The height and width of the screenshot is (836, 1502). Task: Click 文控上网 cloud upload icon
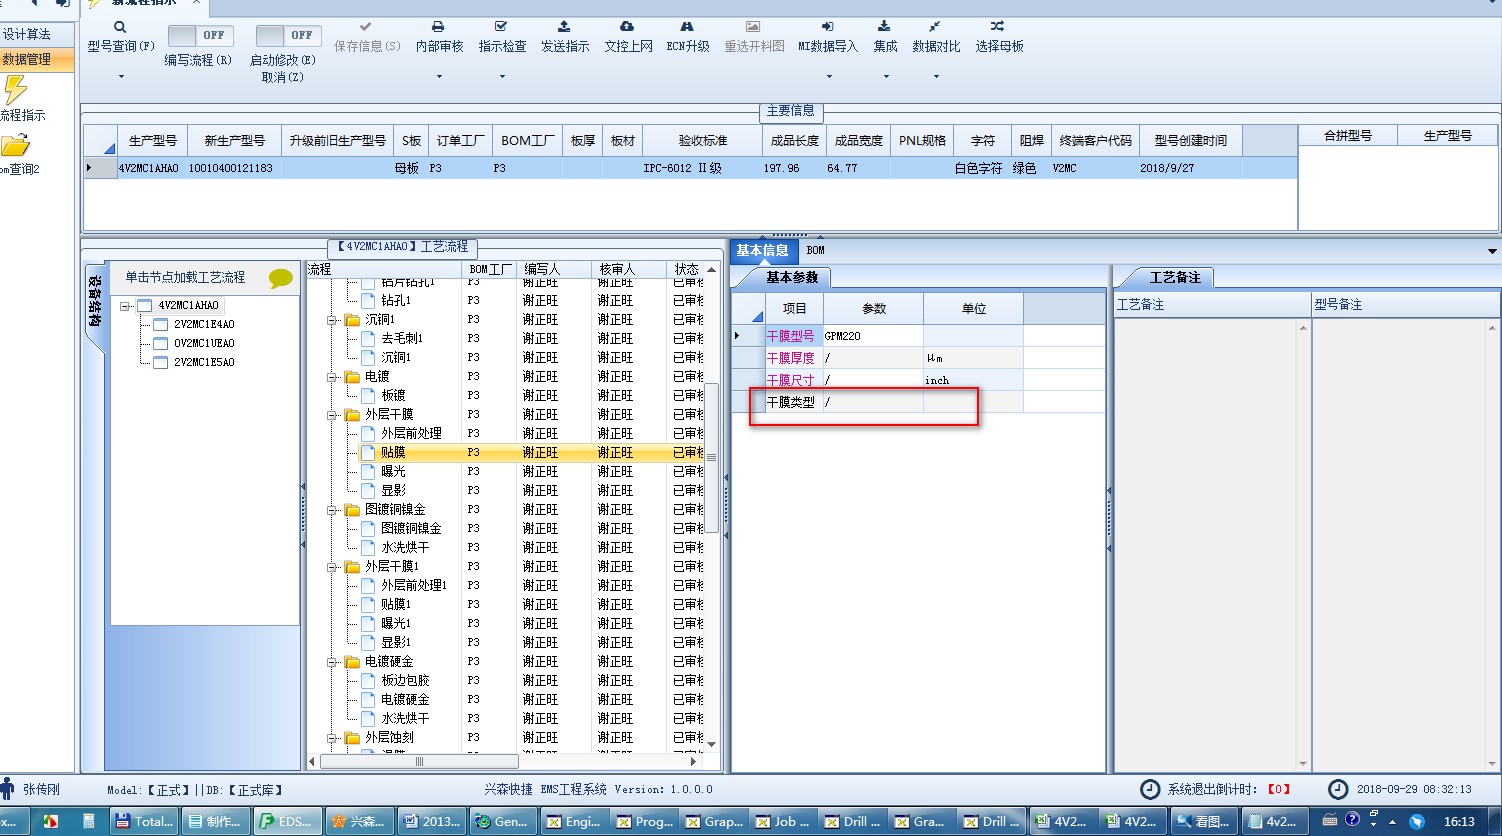pyautogui.click(x=627, y=27)
